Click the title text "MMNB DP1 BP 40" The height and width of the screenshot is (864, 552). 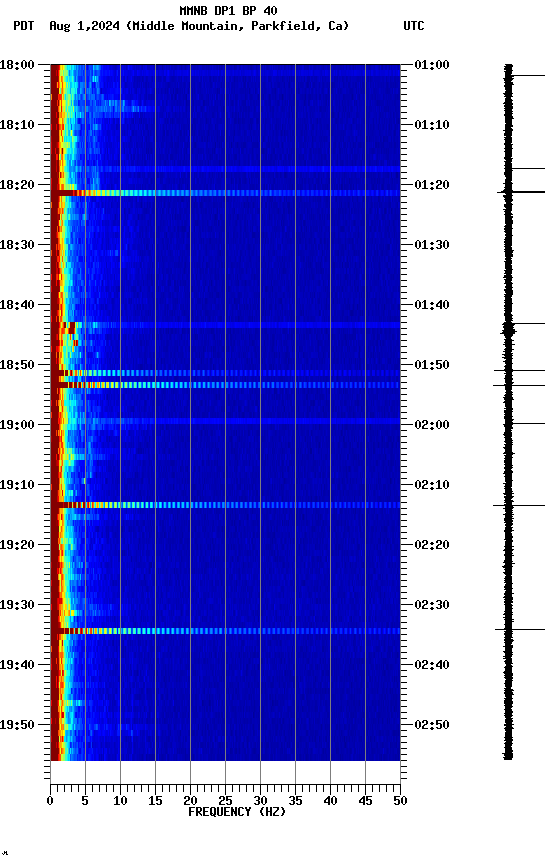coord(228,10)
